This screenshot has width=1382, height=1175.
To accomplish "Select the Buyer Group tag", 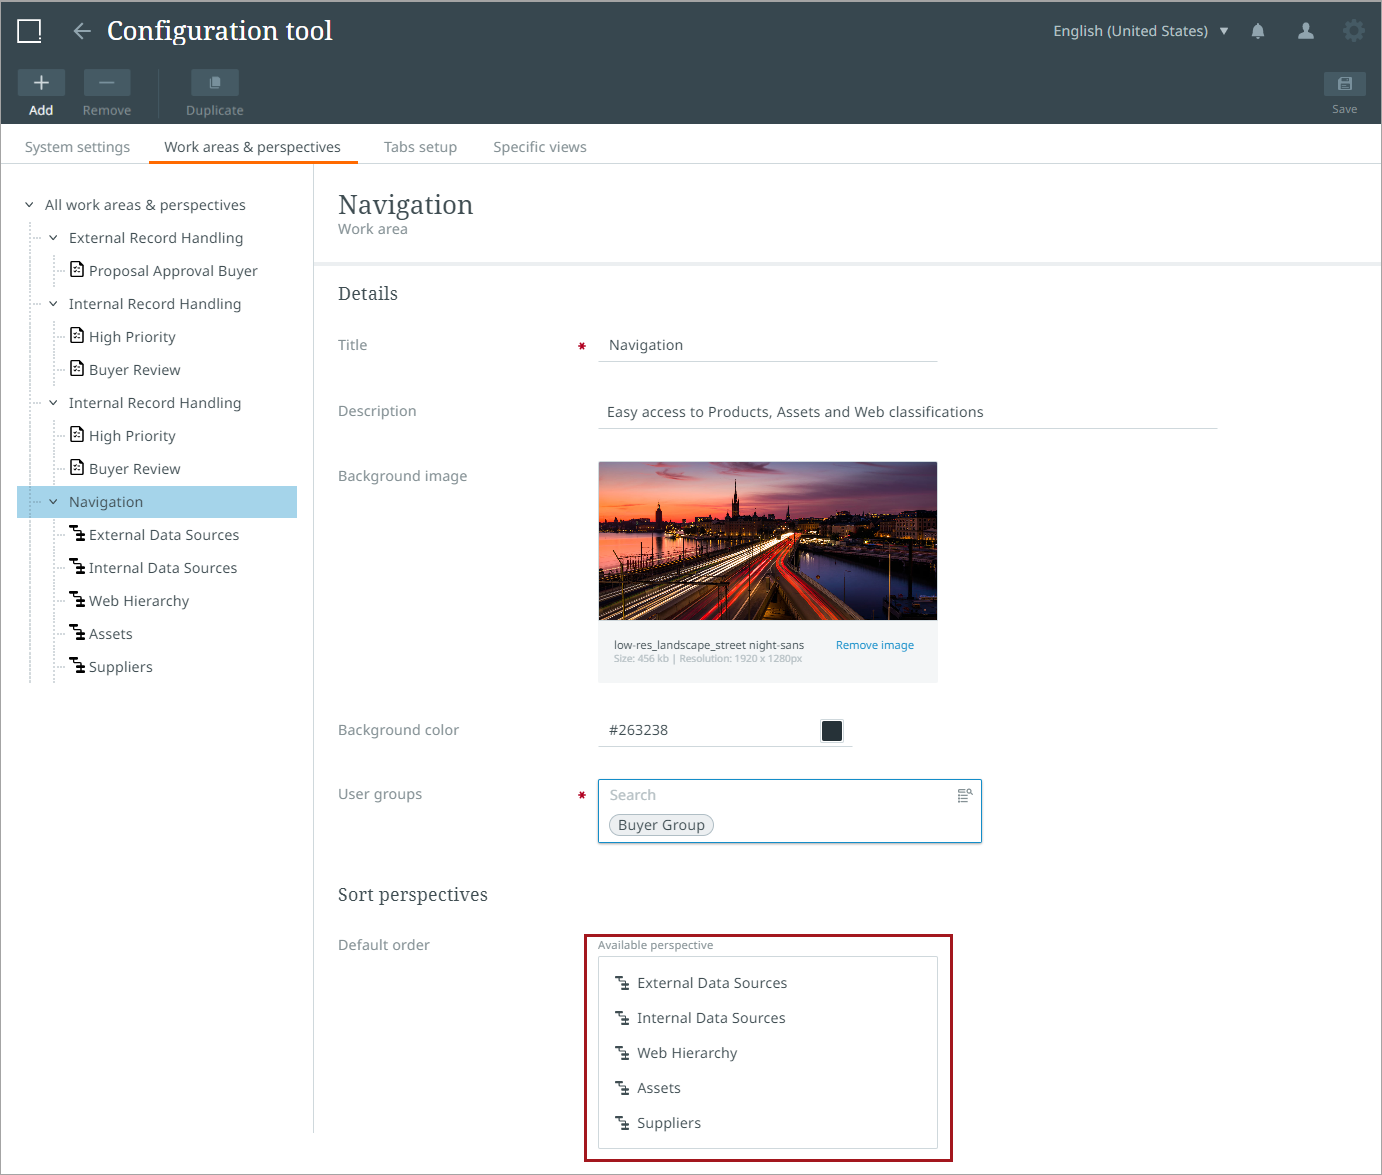I will (661, 825).
